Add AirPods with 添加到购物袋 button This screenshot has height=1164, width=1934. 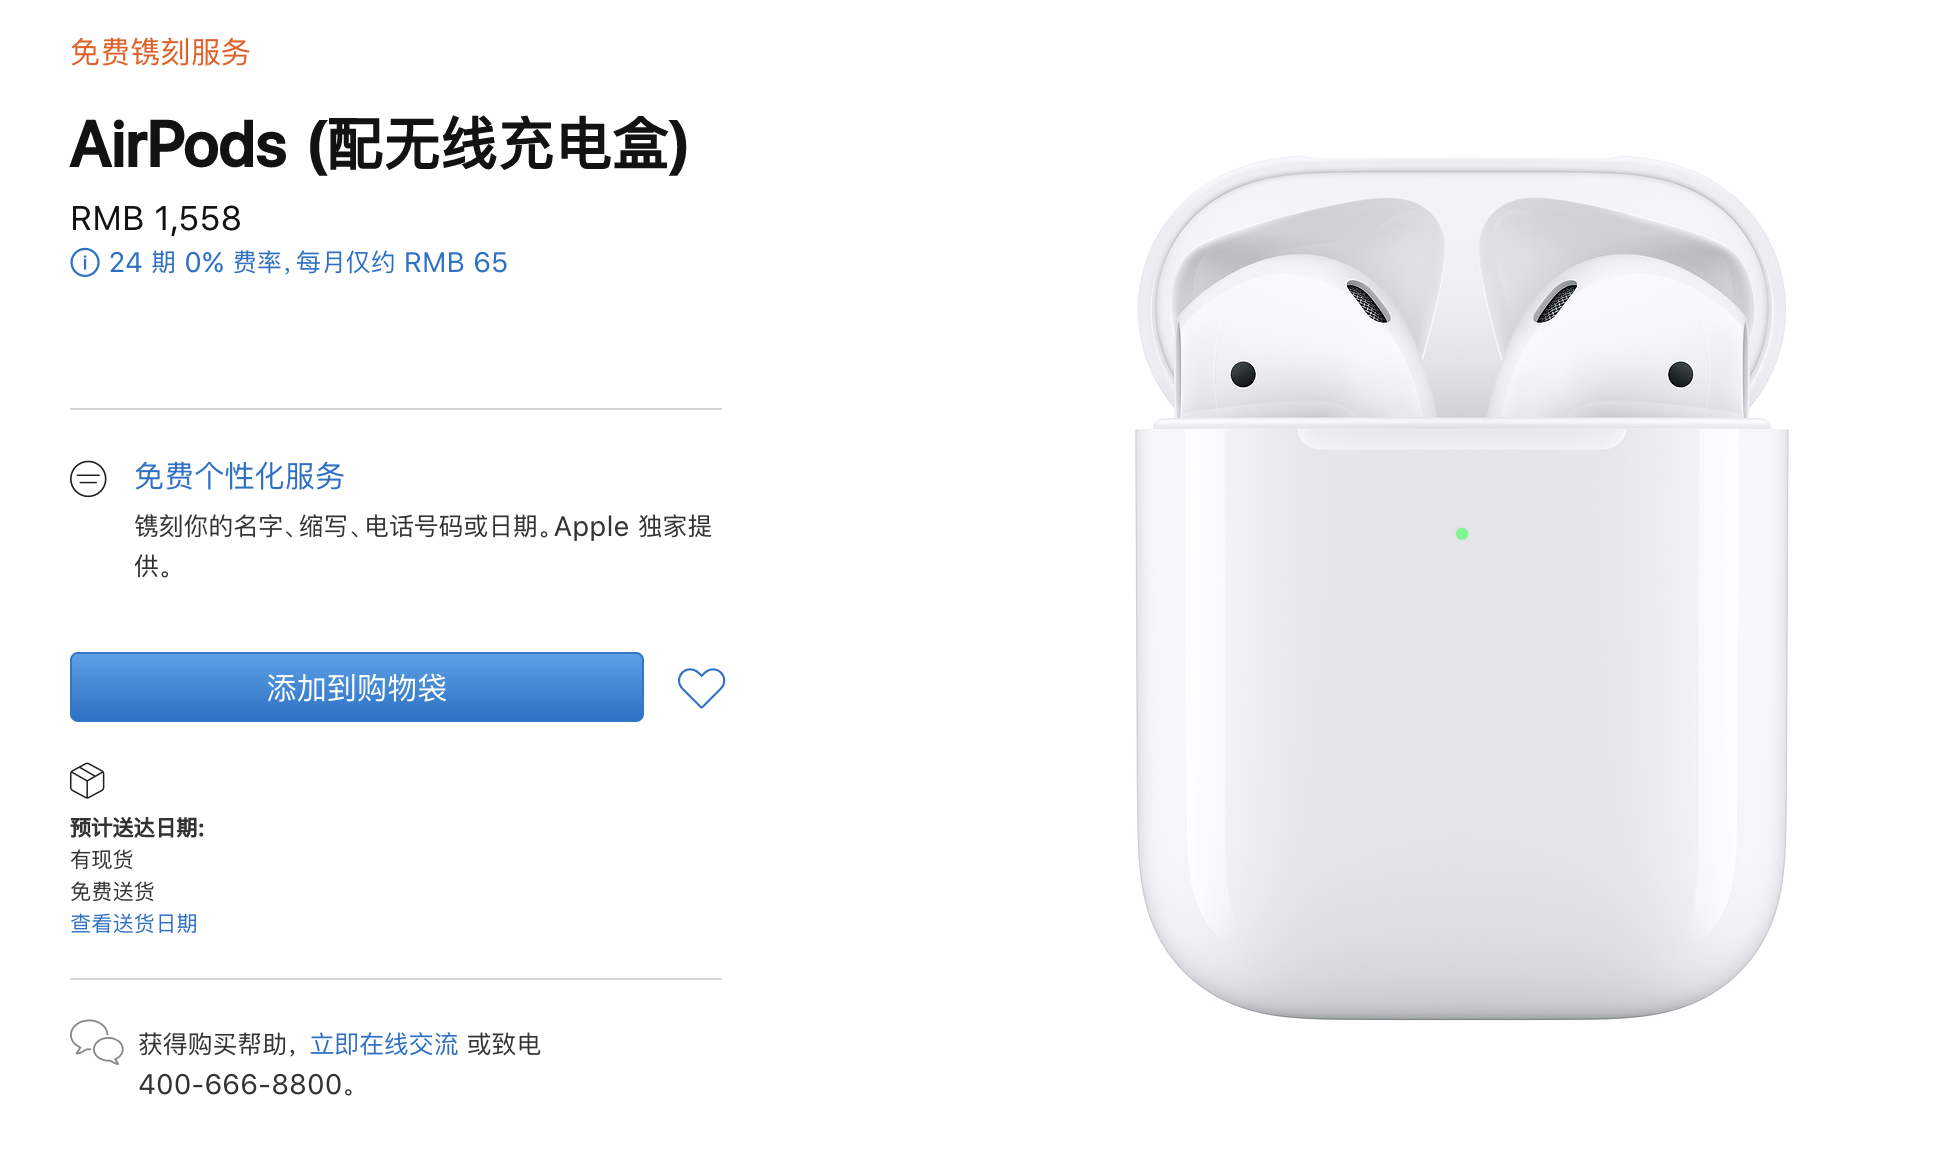(357, 687)
